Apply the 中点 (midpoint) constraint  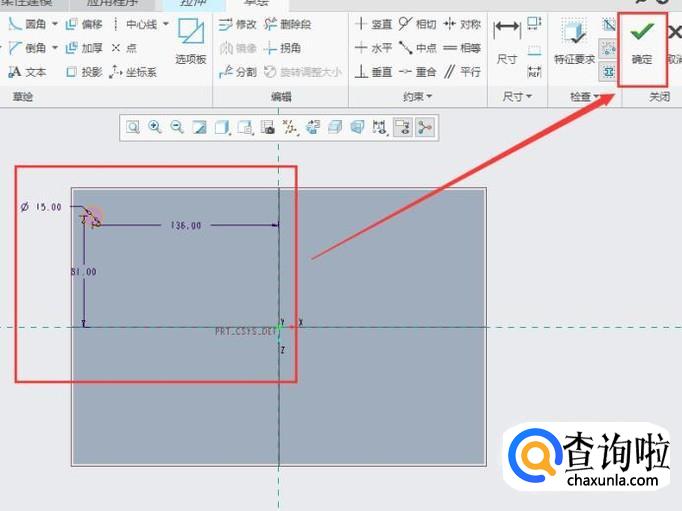point(418,48)
